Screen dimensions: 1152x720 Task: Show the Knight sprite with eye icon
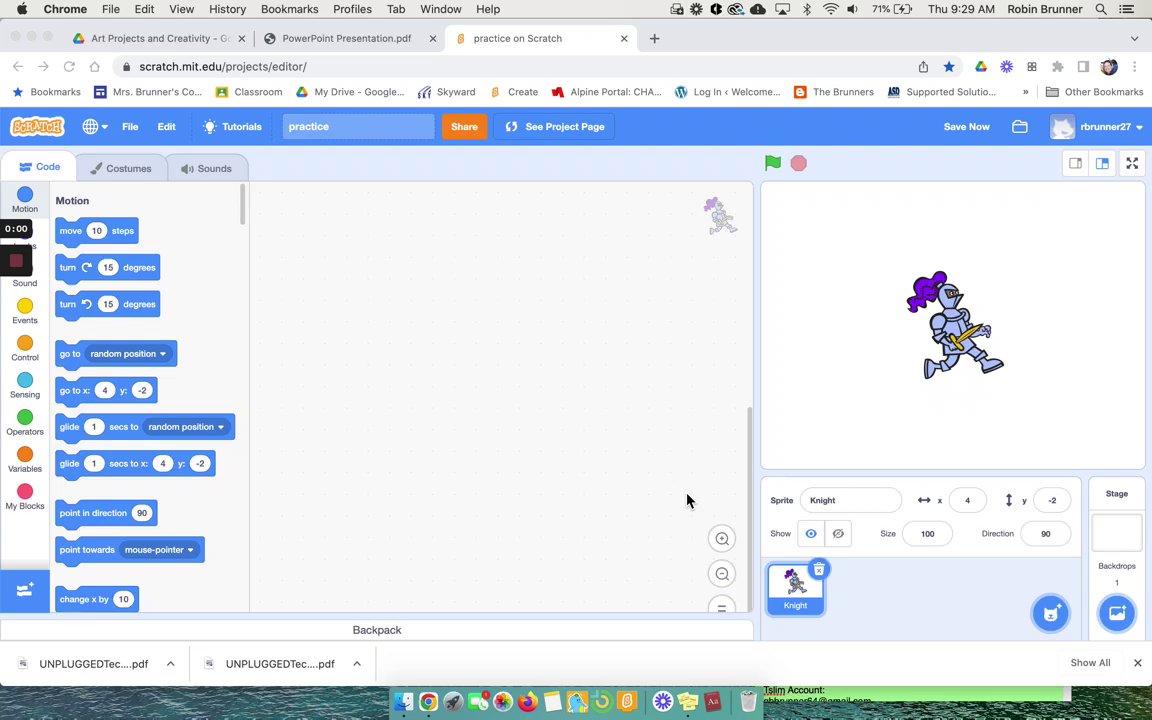click(x=811, y=533)
